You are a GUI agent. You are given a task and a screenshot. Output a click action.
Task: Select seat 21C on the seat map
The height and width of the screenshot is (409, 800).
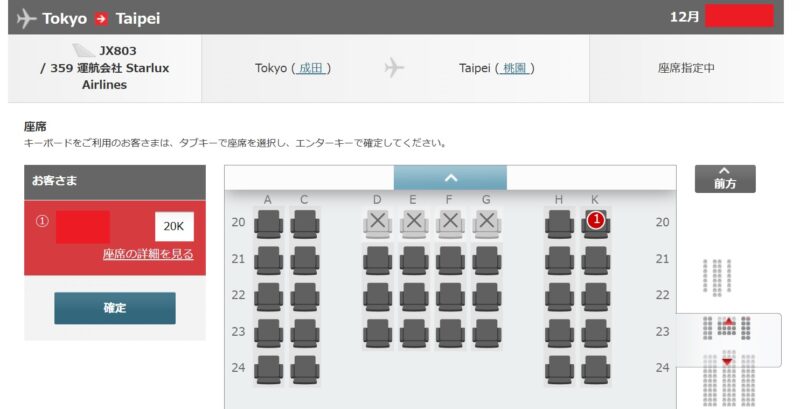(x=305, y=261)
